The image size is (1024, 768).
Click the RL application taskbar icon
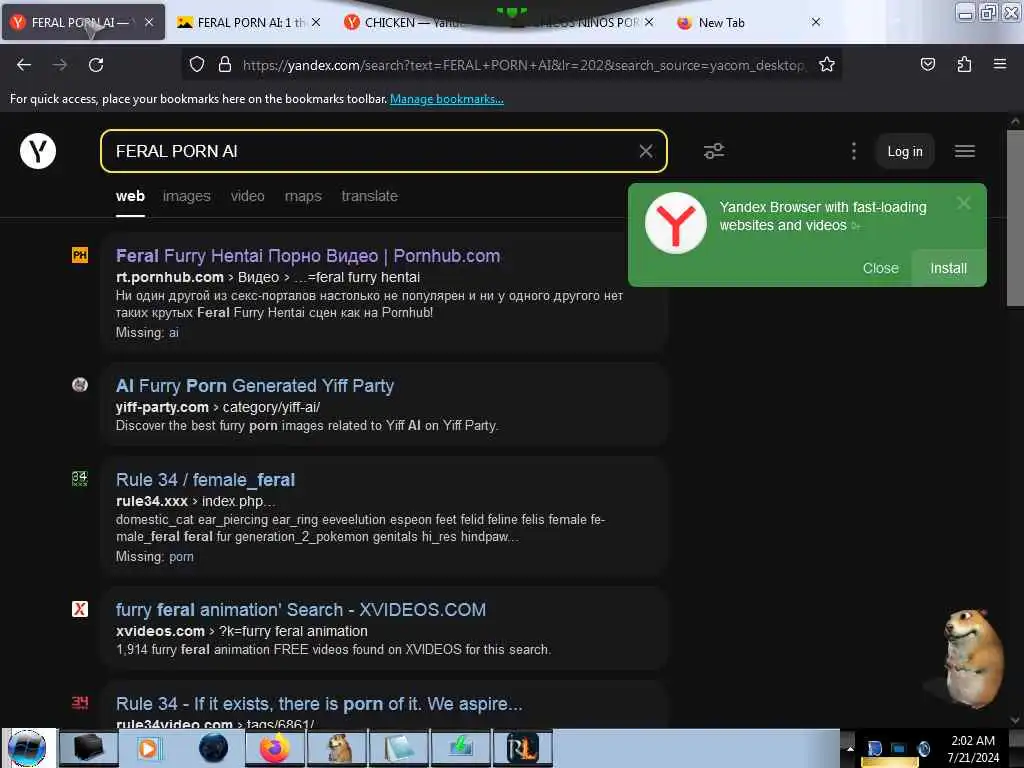pos(522,748)
